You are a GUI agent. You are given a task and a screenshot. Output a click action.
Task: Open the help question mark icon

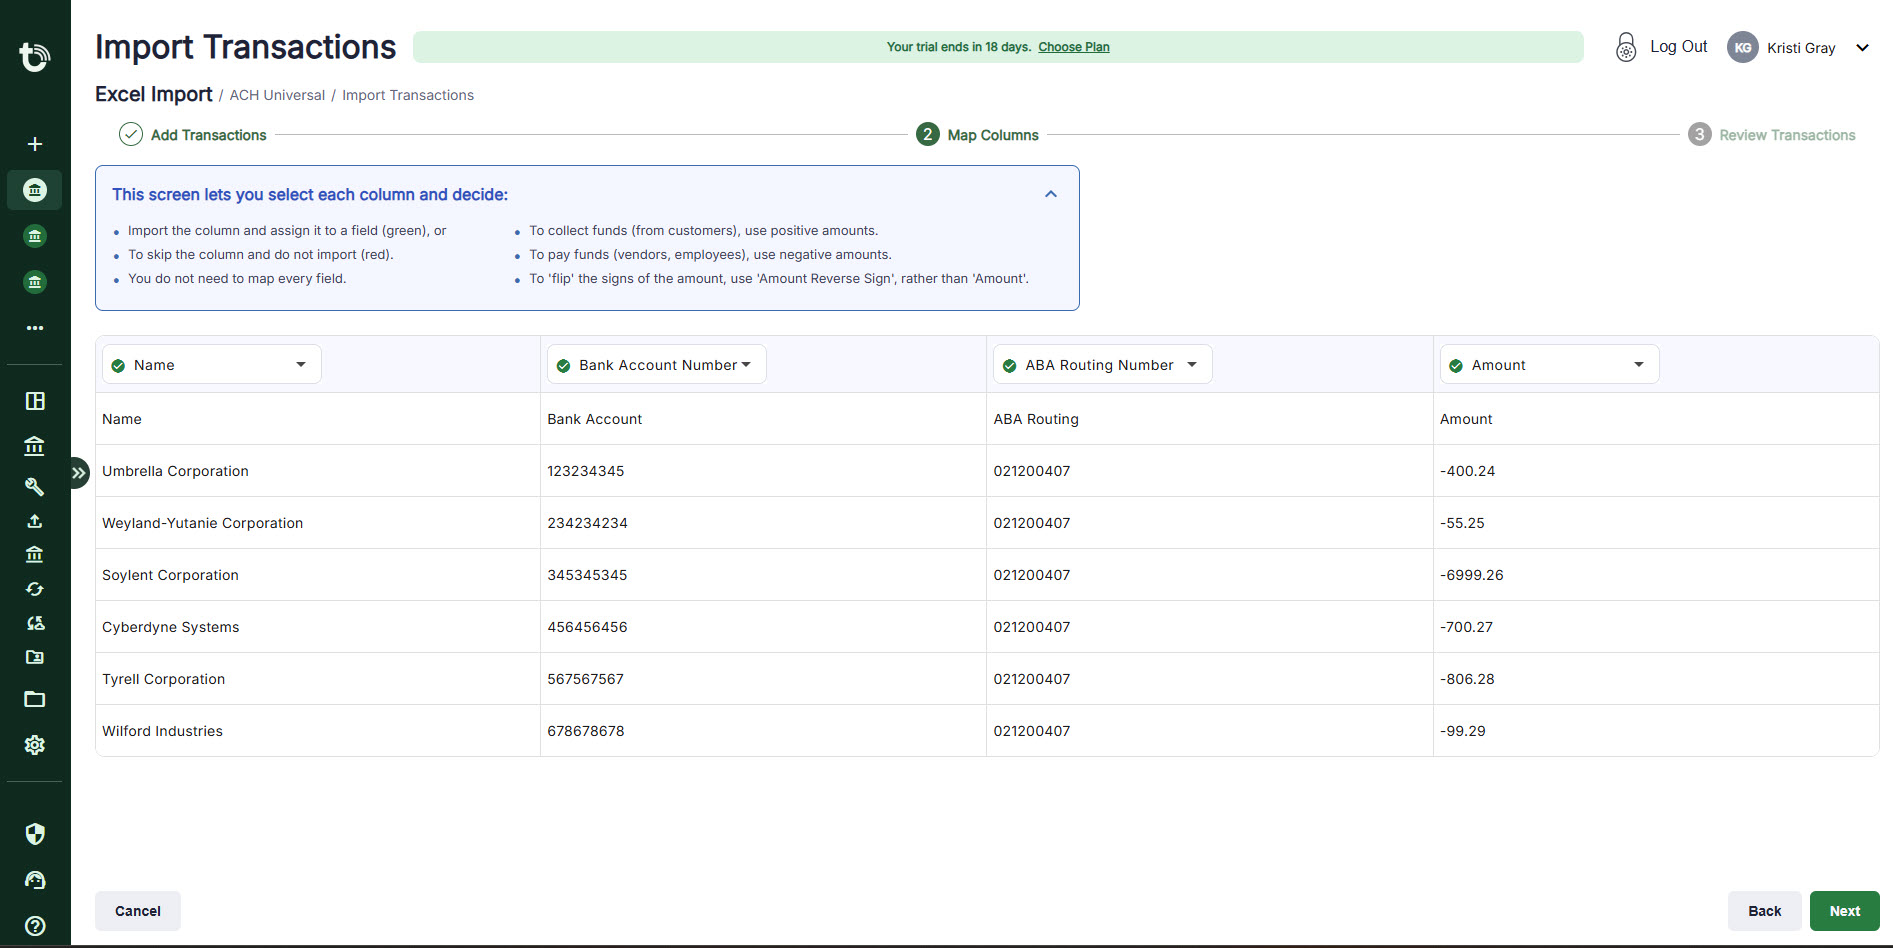click(x=36, y=925)
